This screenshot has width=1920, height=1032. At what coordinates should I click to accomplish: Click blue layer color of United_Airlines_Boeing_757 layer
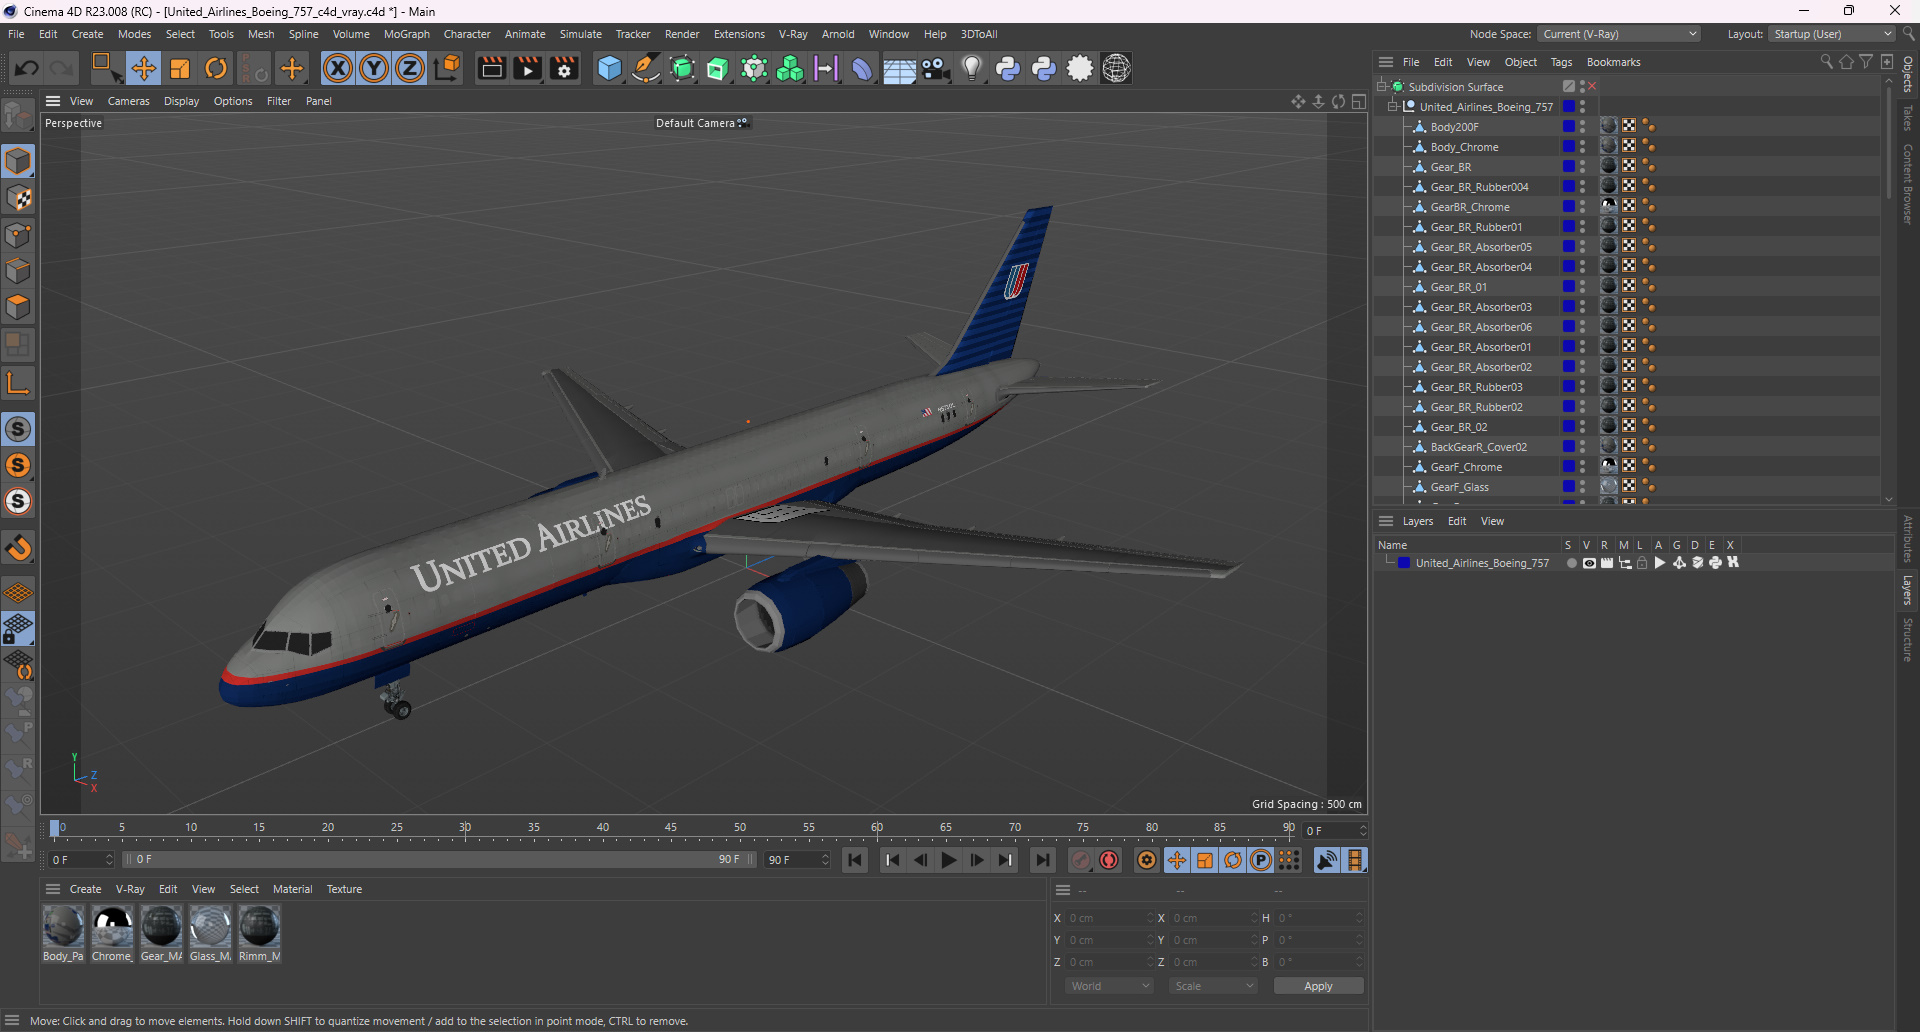click(x=1404, y=563)
